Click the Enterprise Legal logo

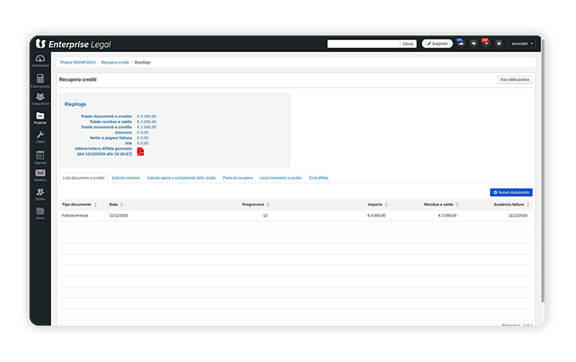[x=73, y=44]
